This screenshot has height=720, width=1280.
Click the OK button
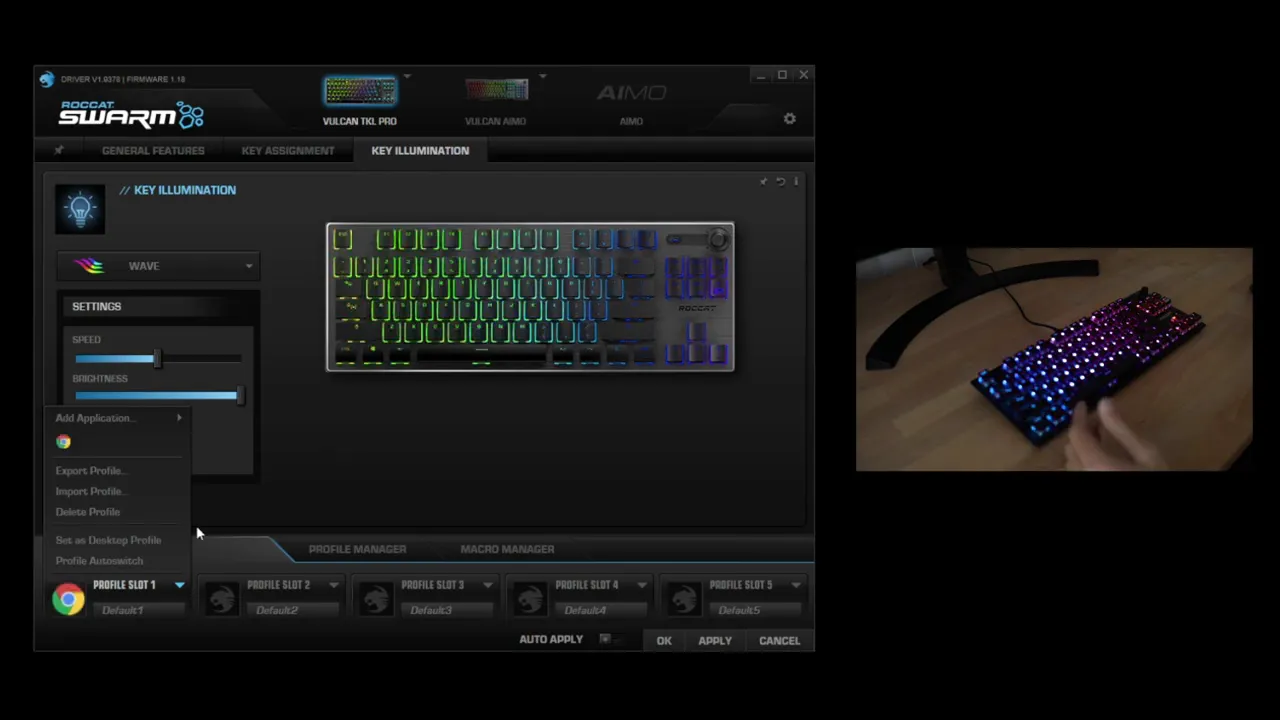point(664,641)
